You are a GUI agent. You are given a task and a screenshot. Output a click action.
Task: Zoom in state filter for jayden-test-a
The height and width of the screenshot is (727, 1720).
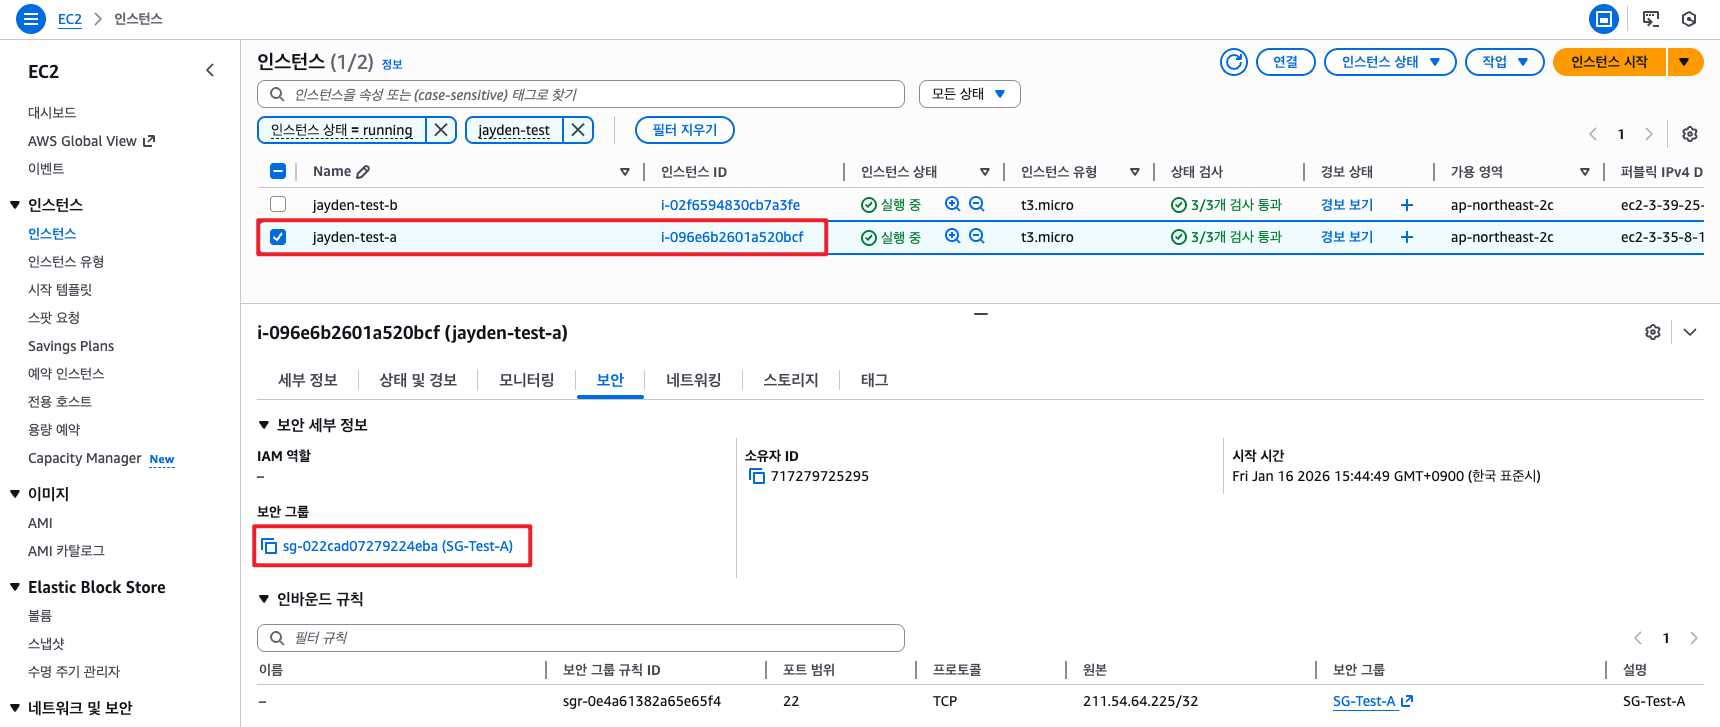pyautogui.click(x=953, y=236)
